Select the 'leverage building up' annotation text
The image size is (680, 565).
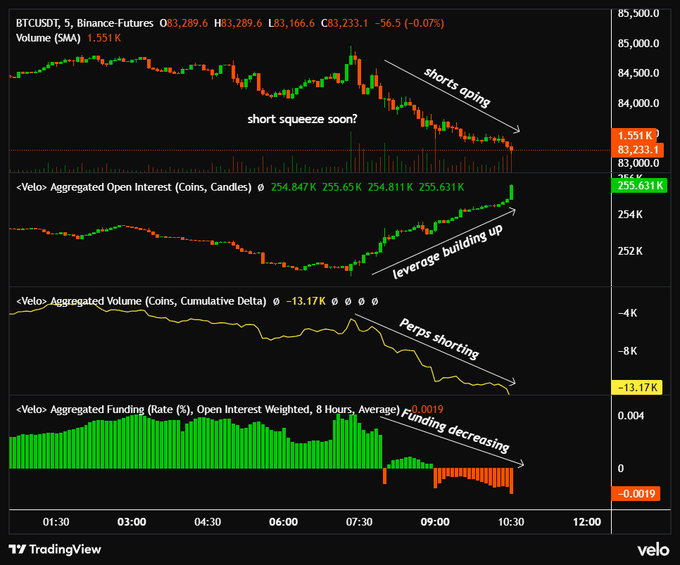(x=448, y=251)
